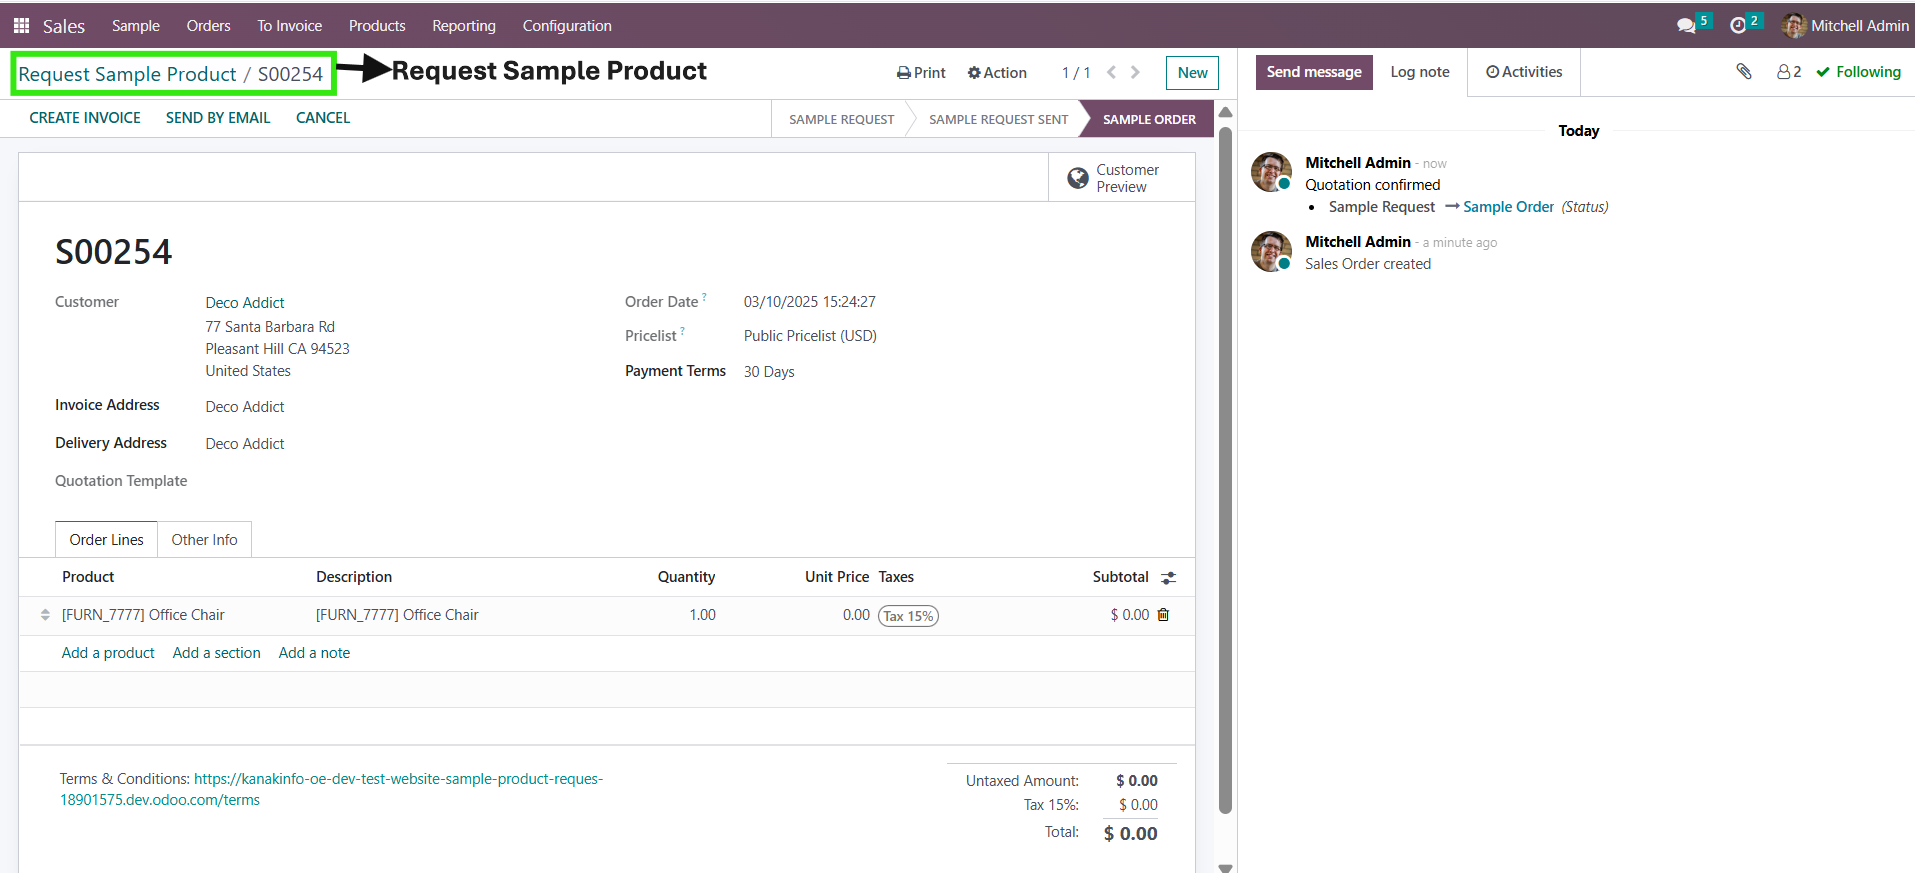Click the Sales app title

[x=63, y=26]
